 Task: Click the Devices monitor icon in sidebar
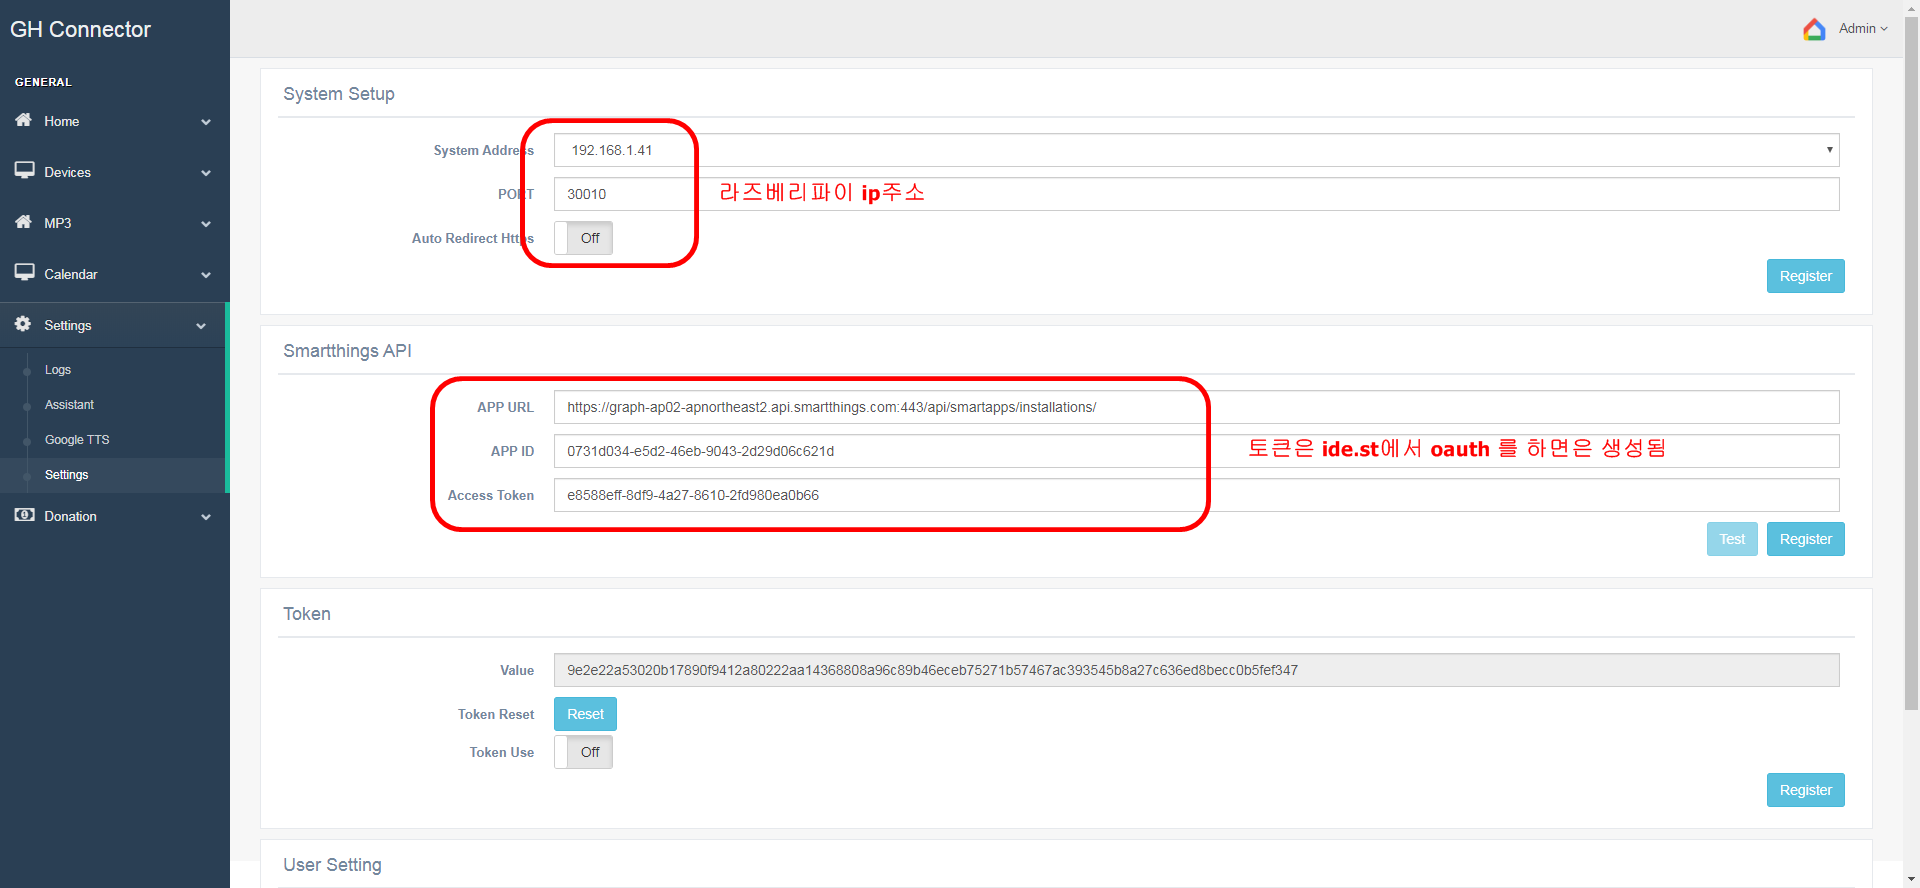click(24, 170)
